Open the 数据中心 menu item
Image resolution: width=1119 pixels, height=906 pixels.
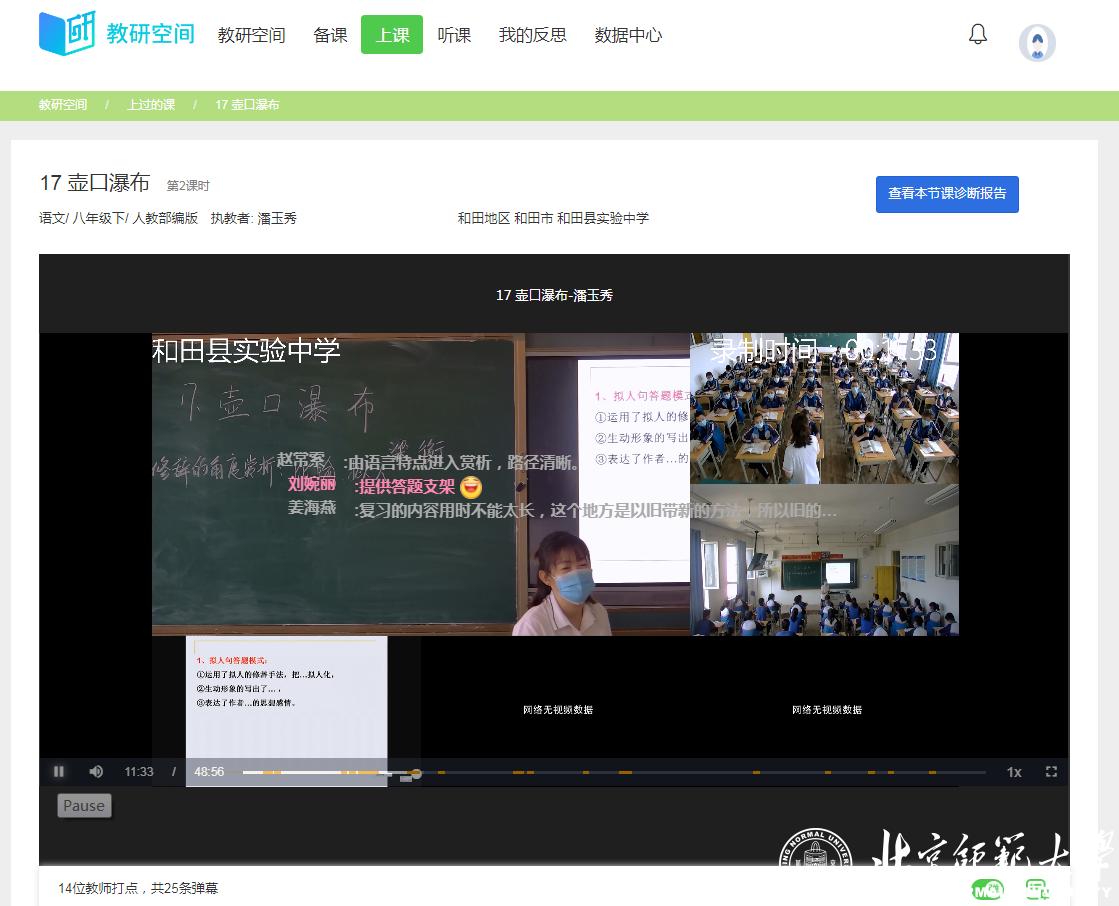click(628, 35)
